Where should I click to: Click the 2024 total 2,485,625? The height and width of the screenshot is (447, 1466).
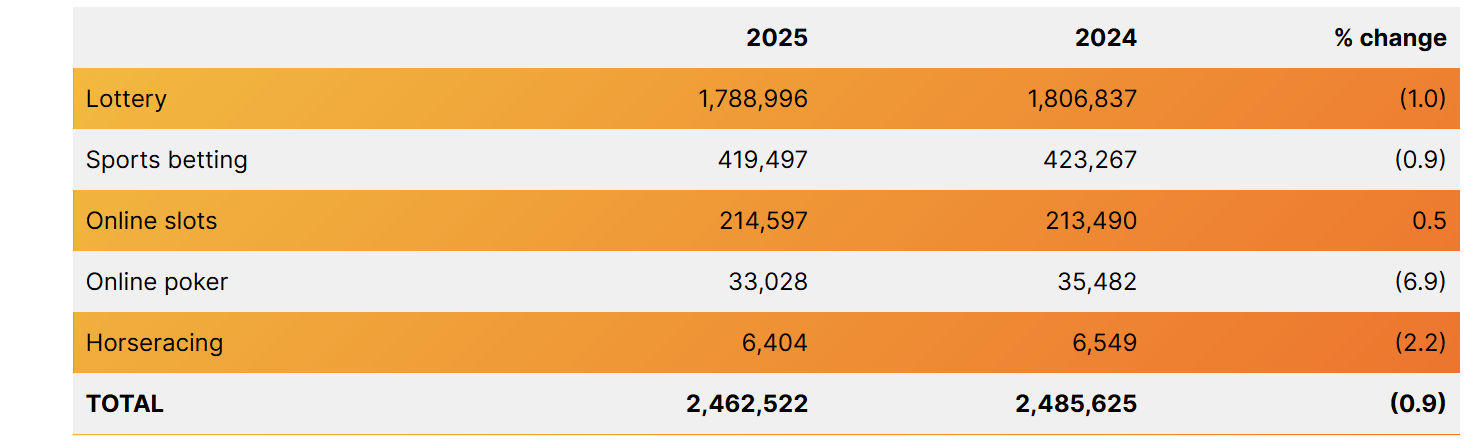1076,404
